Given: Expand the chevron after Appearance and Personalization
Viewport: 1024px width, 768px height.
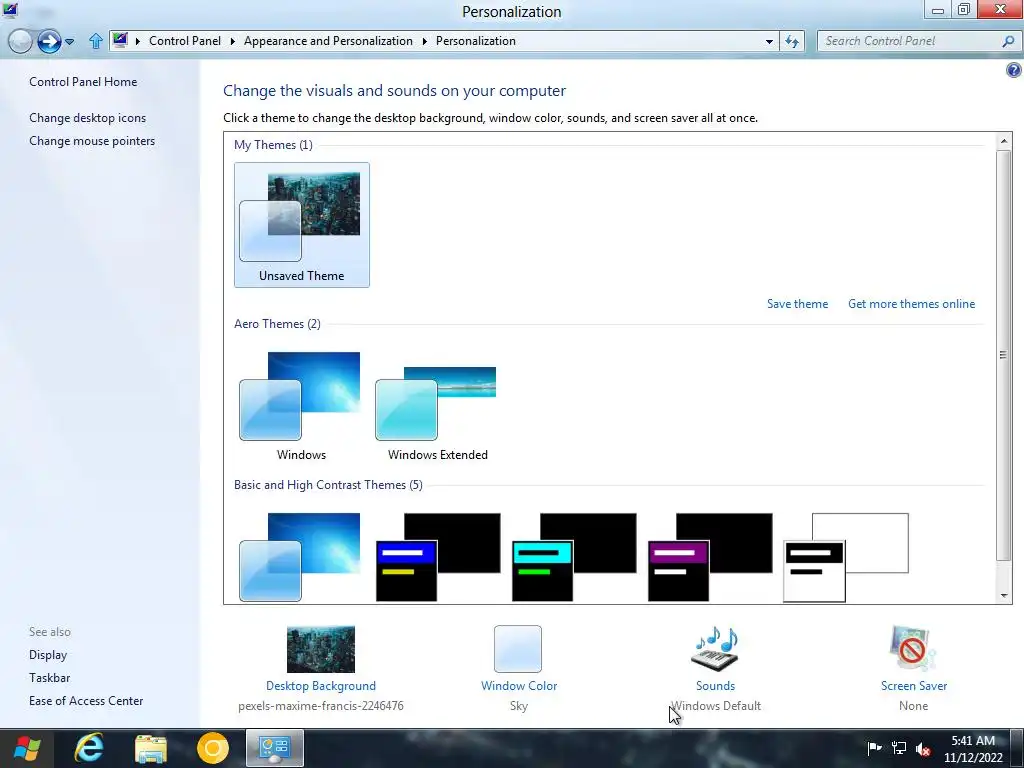Looking at the screenshot, I should 424,41.
